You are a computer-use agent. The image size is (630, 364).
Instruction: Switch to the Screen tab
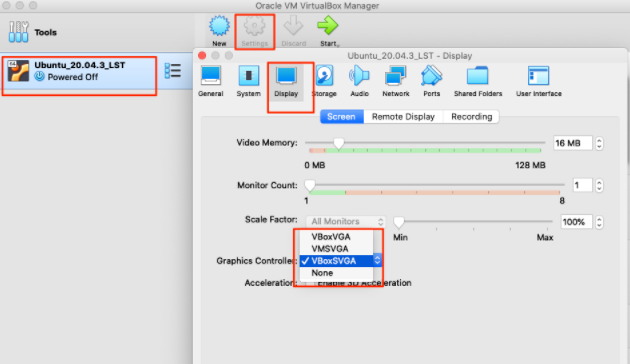(x=341, y=117)
